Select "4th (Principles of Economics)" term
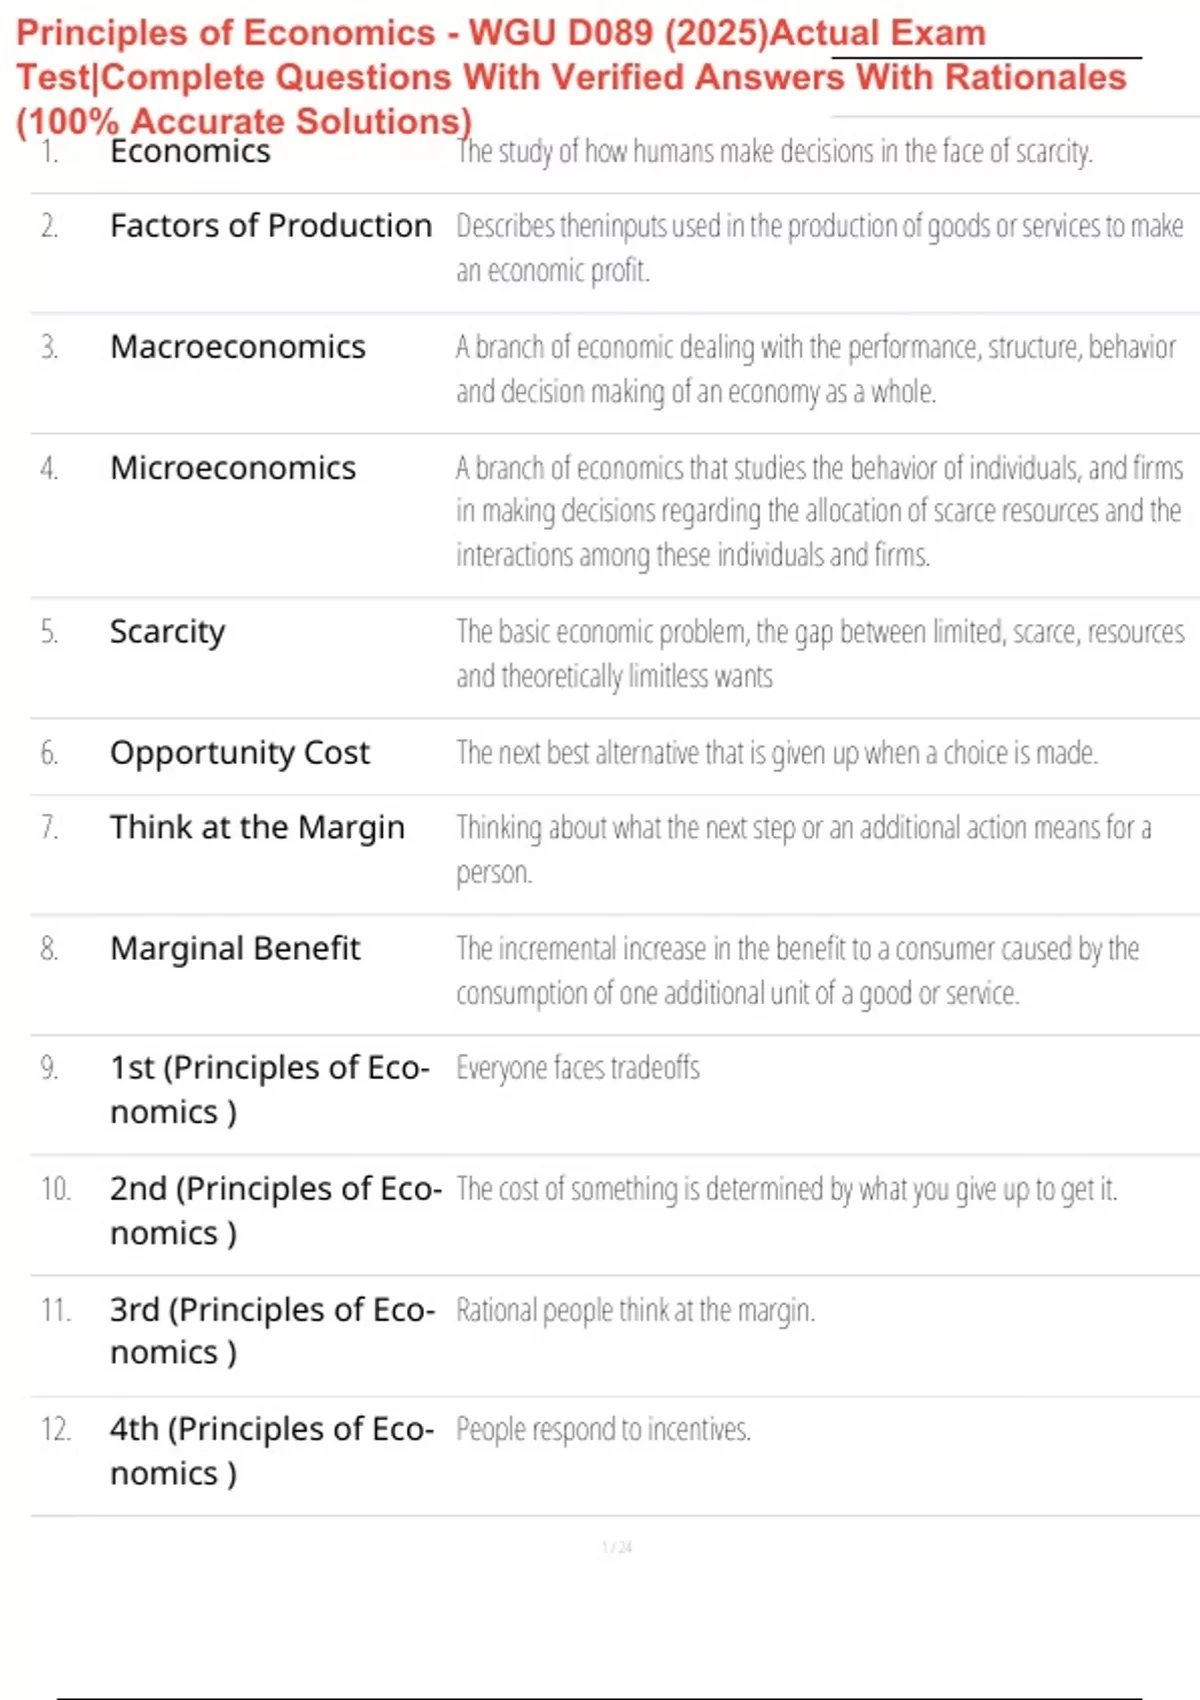Image resolution: width=1200 pixels, height=1700 pixels. pyautogui.click(x=271, y=1450)
